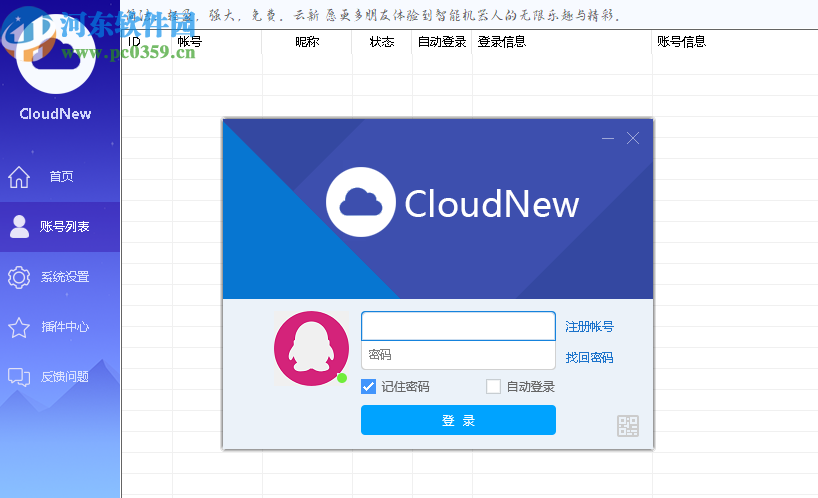Click the ID column header
The width and height of the screenshot is (818, 498).
pyautogui.click(x=134, y=42)
